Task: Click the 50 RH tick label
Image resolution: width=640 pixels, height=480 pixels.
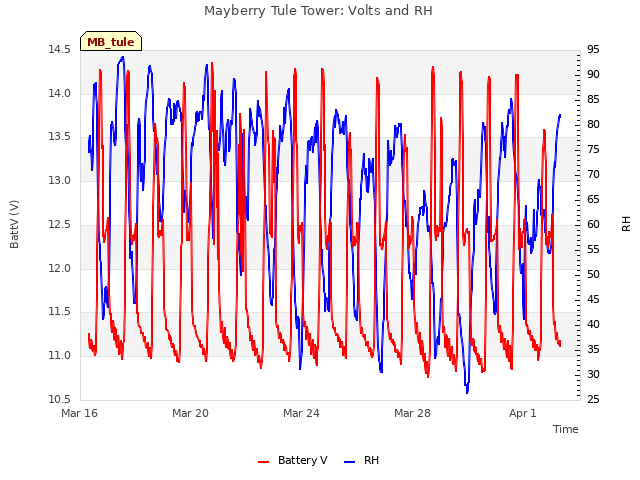Action: [593, 274]
